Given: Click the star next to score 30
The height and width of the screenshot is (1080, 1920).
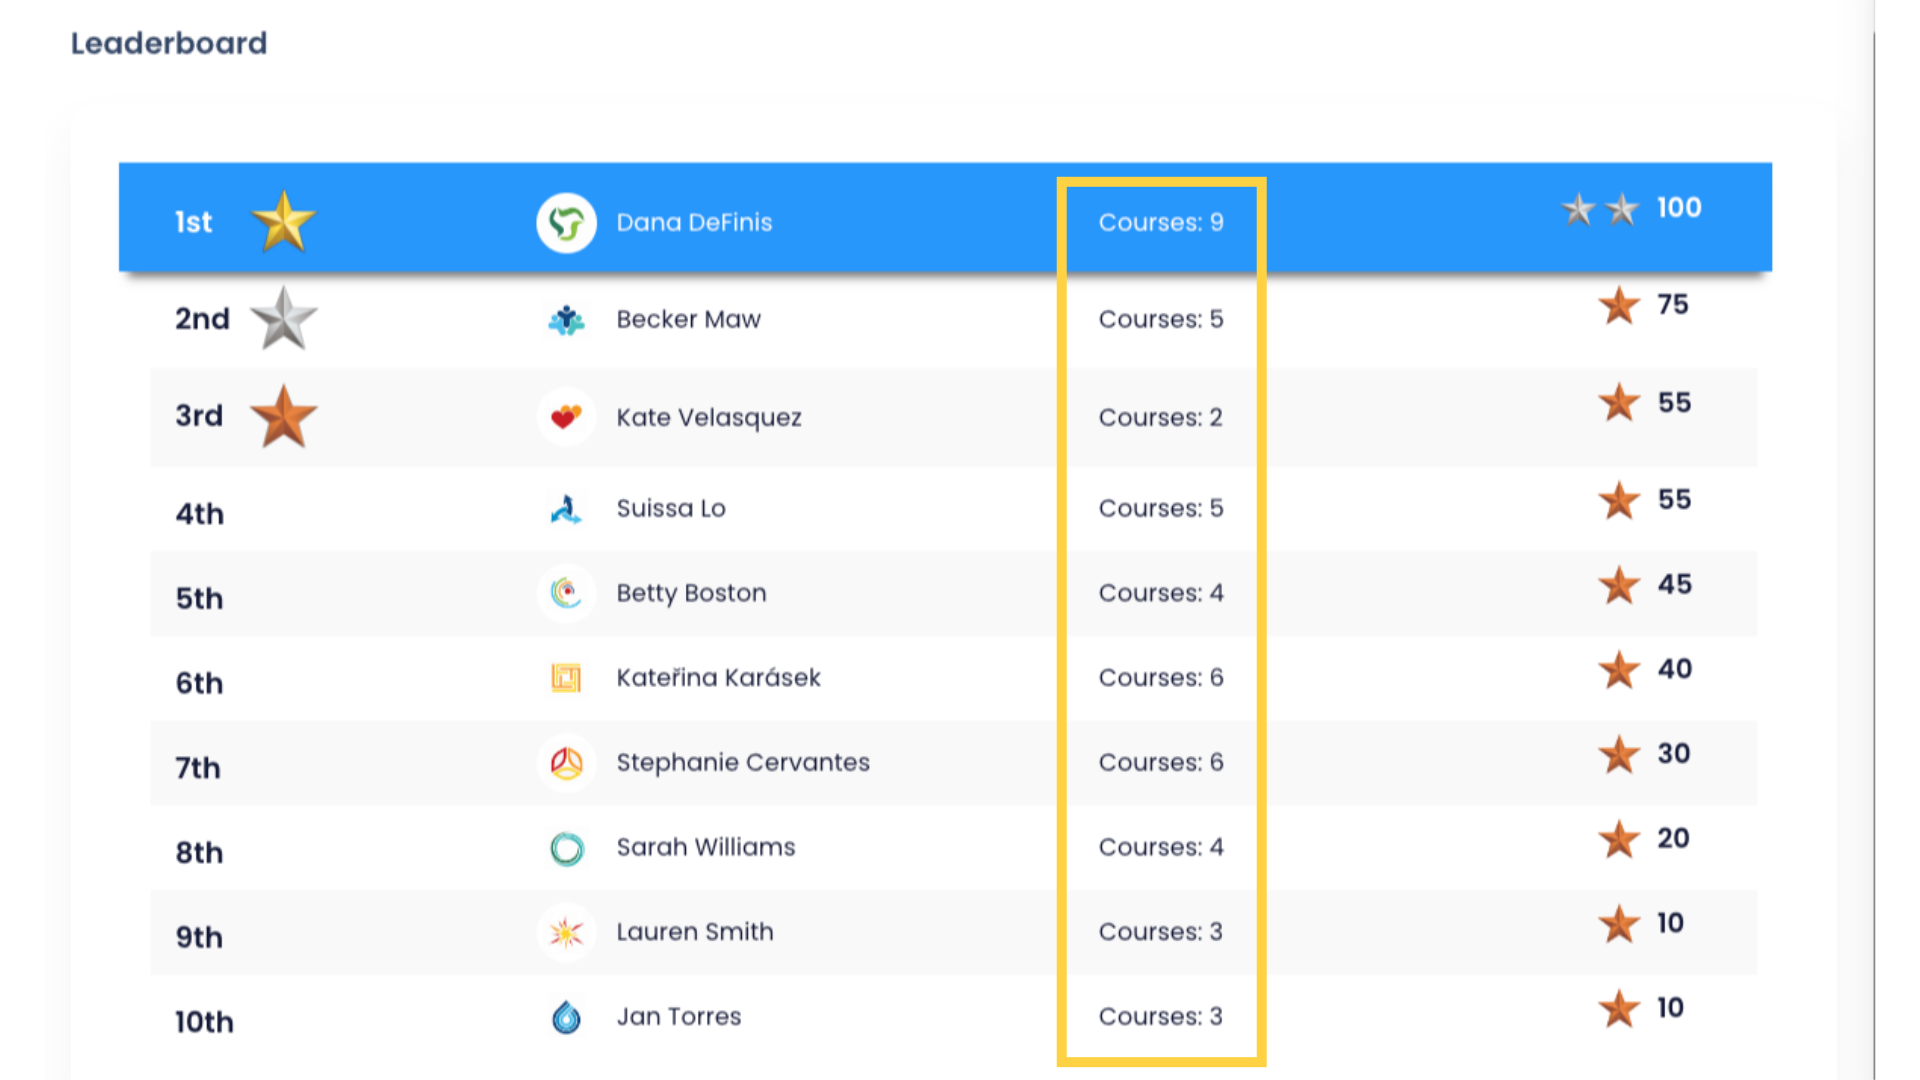Looking at the screenshot, I should [x=1619, y=754].
